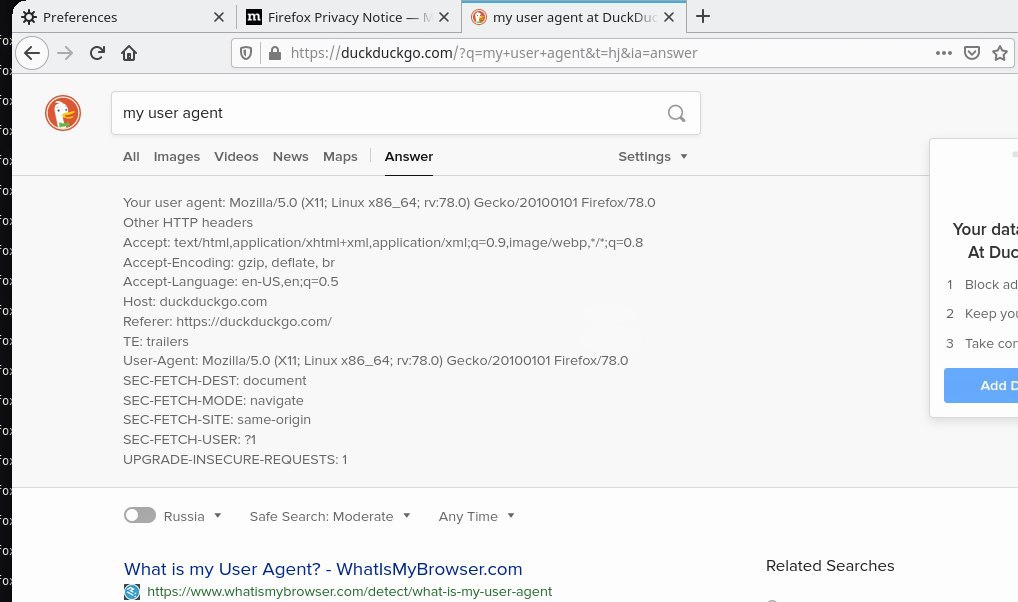Open the Any Time filter dropdown
The height and width of the screenshot is (602, 1018).
(477, 516)
